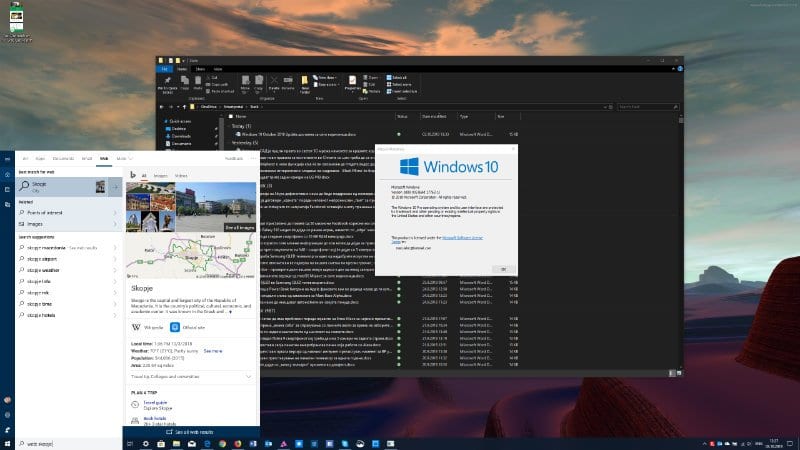The width and height of the screenshot is (800, 450).
Task: Select the Documents filter in search panel
Action: (x=63, y=159)
